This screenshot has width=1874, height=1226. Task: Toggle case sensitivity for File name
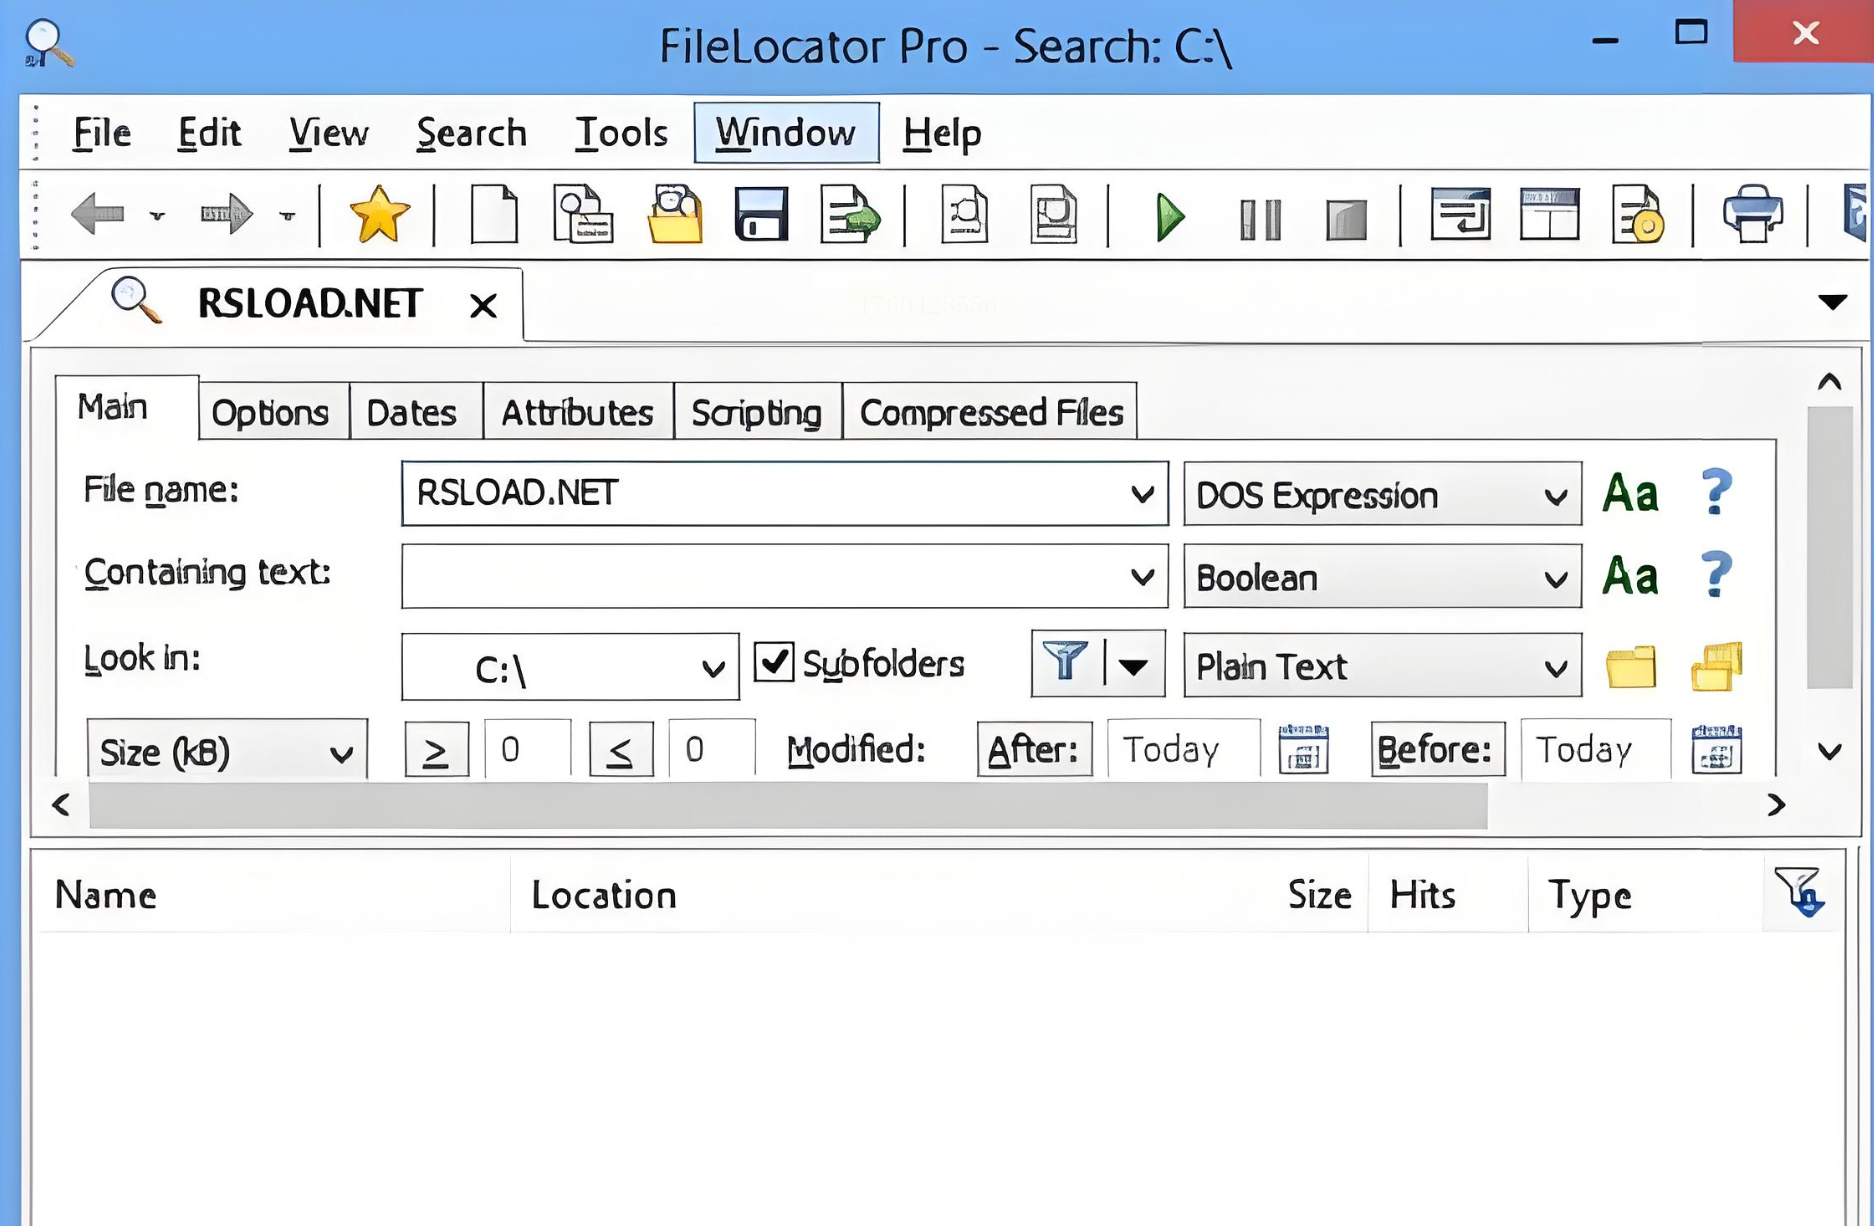tap(1630, 493)
